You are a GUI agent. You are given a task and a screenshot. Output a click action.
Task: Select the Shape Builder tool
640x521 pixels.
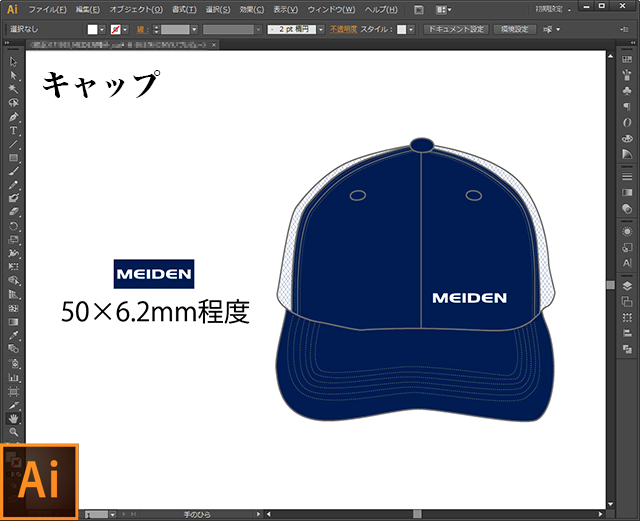[x=13, y=281]
